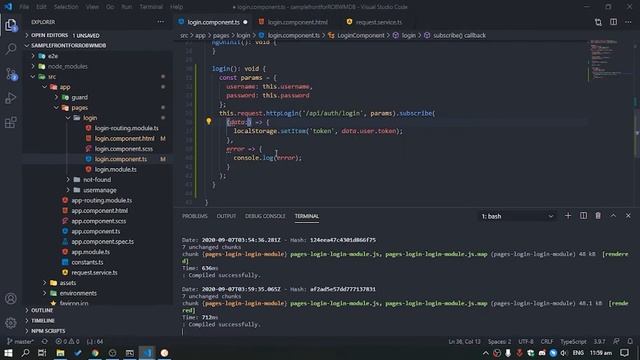Open editor more actions ellipsis
This screenshot has height=360, width=640.
click(x=629, y=22)
